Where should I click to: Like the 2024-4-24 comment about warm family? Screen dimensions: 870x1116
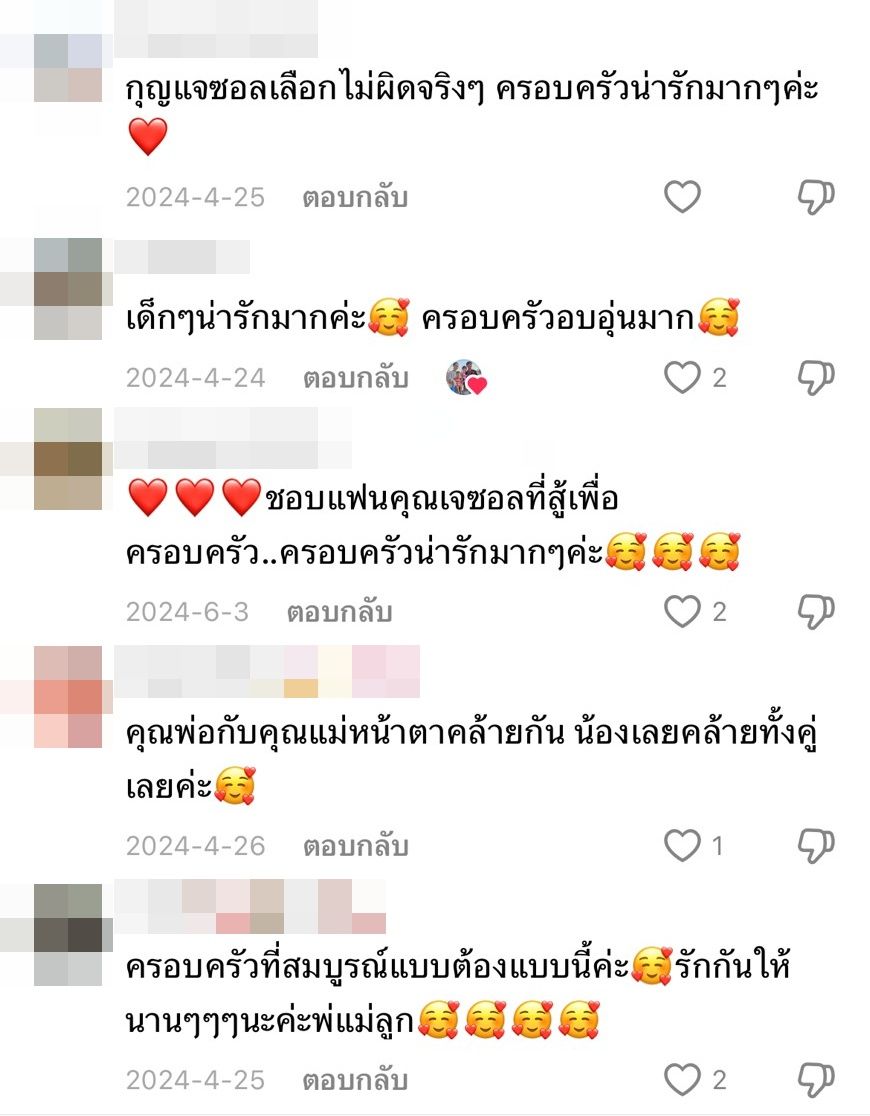coord(682,377)
